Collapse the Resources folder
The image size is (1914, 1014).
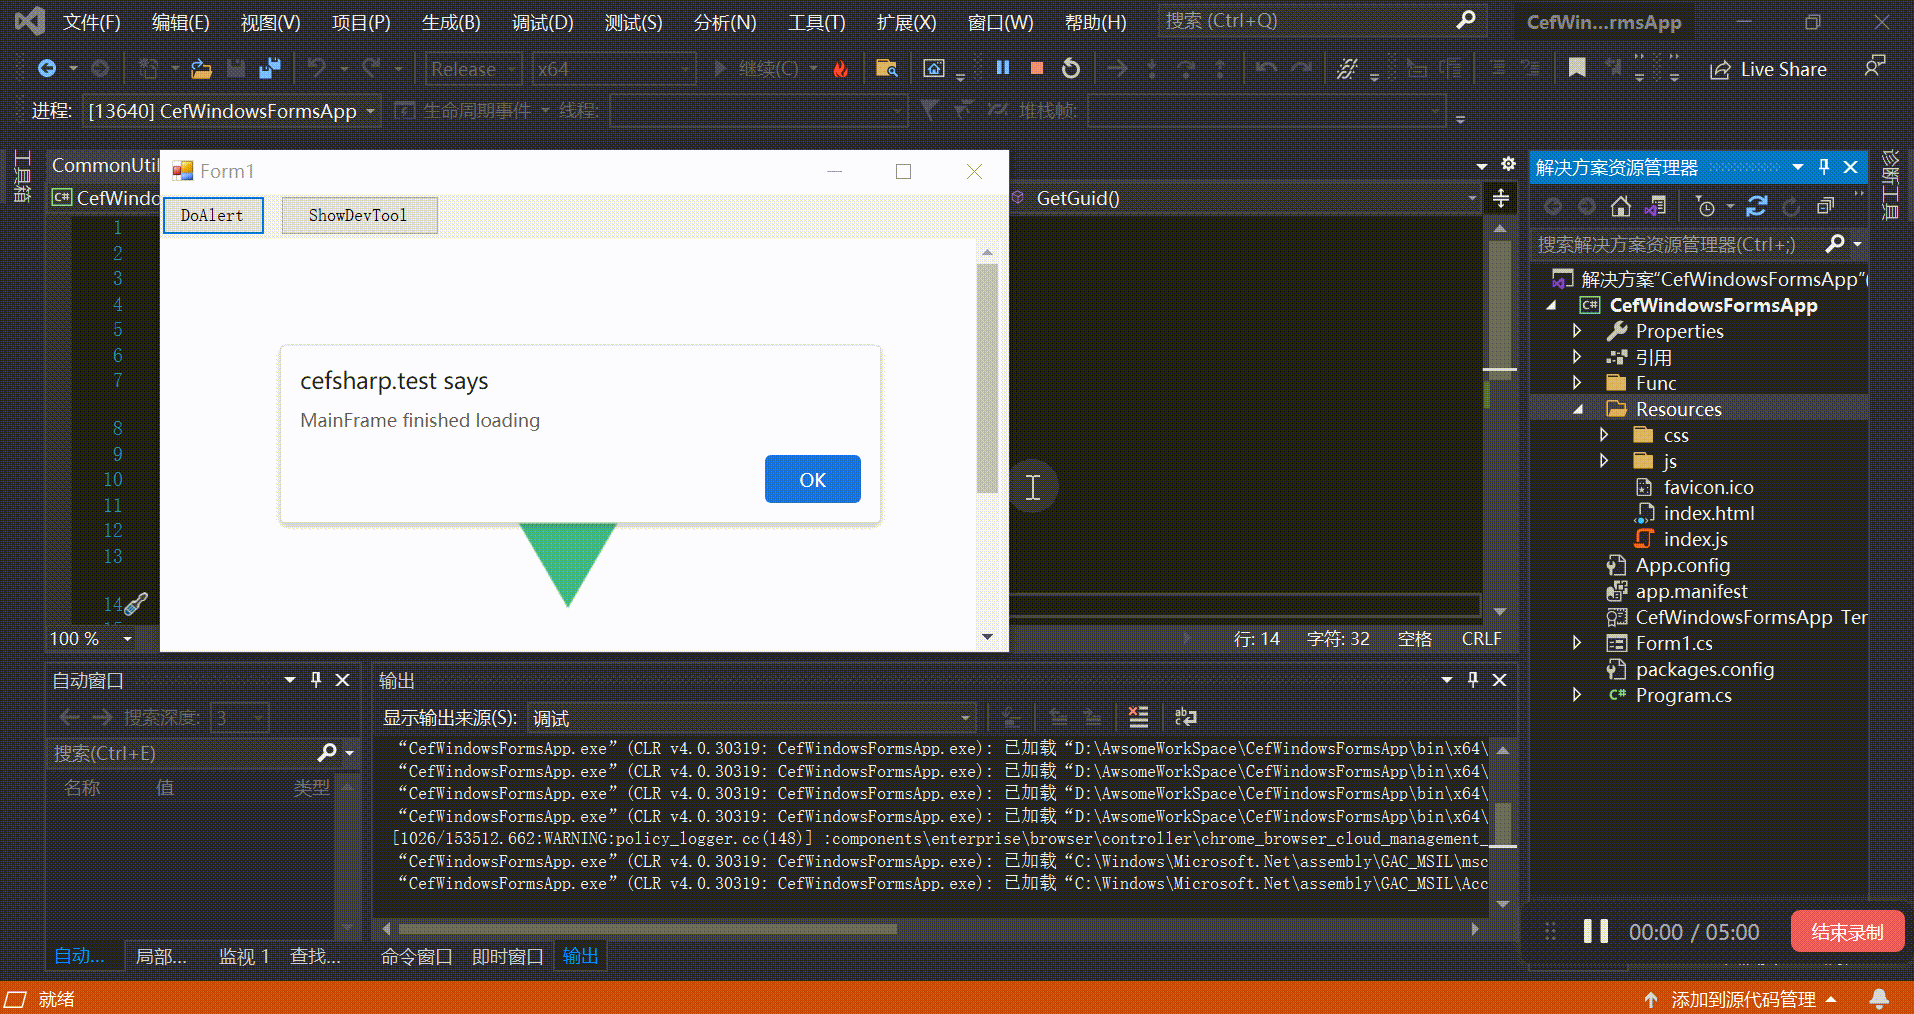click(x=1578, y=408)
